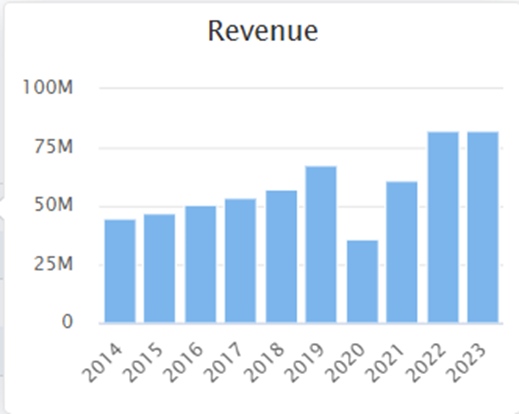The height and width of the screenshot is (414, 519).
Task: Click the 2018 year label
Action: pyautogui.click(x=264, y=362)
